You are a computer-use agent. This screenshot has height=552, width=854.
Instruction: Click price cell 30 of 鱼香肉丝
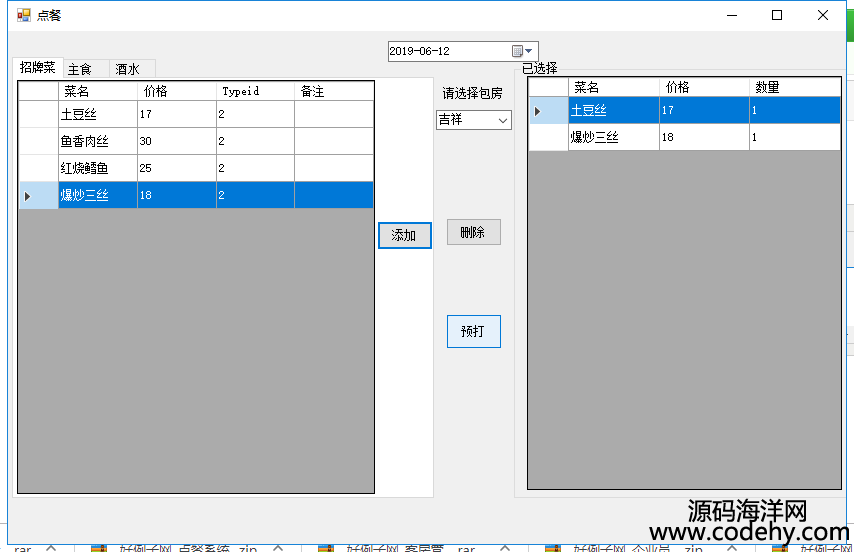[177, 141]
